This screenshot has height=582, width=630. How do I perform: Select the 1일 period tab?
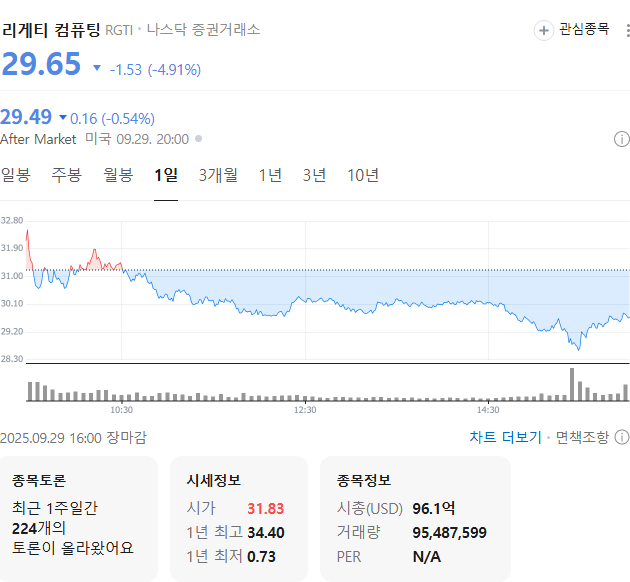[x=166, y=175]
